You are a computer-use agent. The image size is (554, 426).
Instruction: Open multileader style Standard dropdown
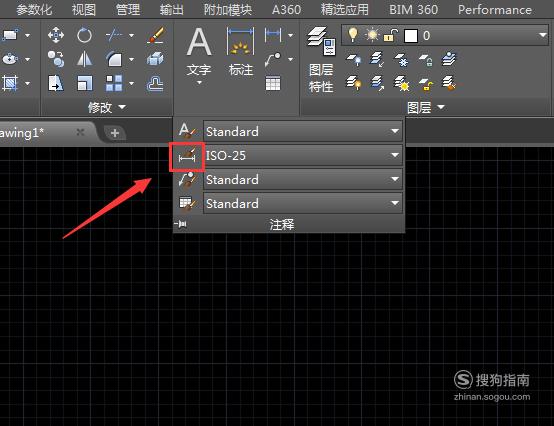(303, 179)
